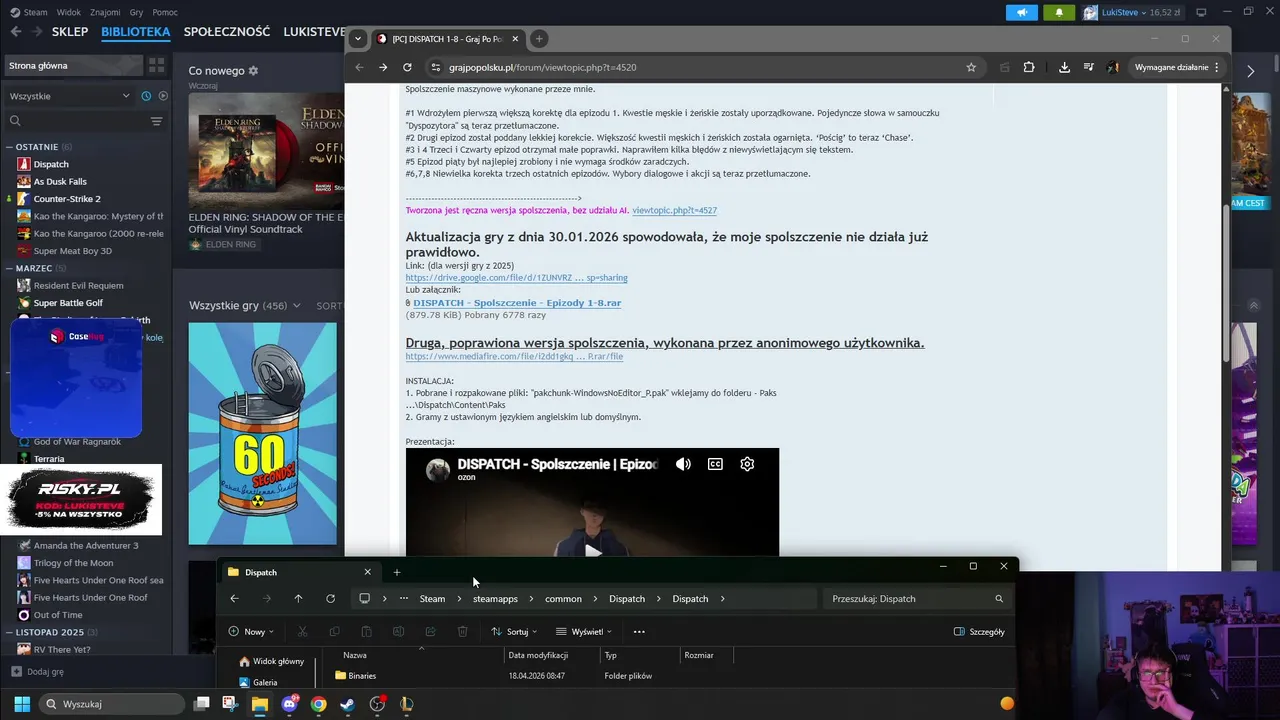Switch to SPOŁECZNOŚĆ tab in Steam
1280x720 pixels.
[x=227, y=31]
